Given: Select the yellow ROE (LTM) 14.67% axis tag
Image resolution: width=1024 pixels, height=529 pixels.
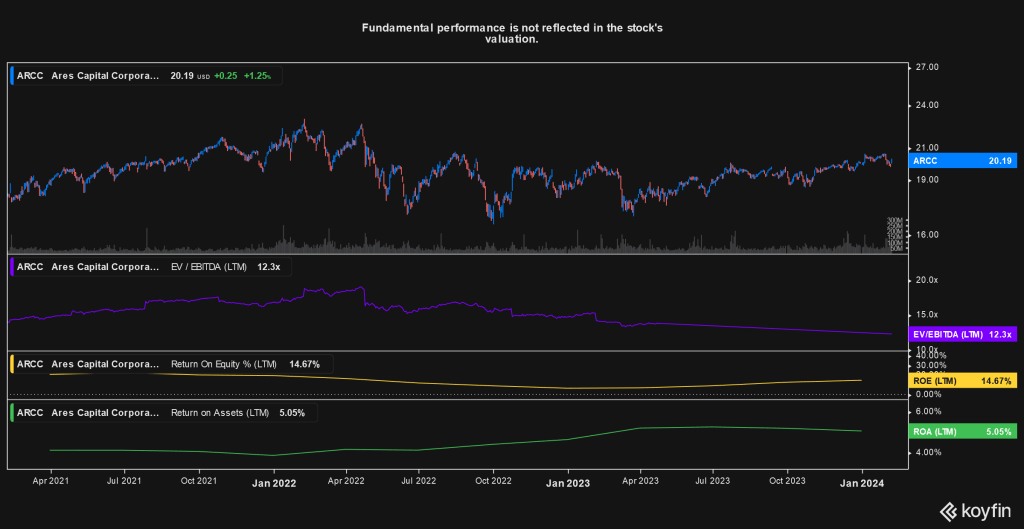Looking at the screenshot, I should point(962,381).
